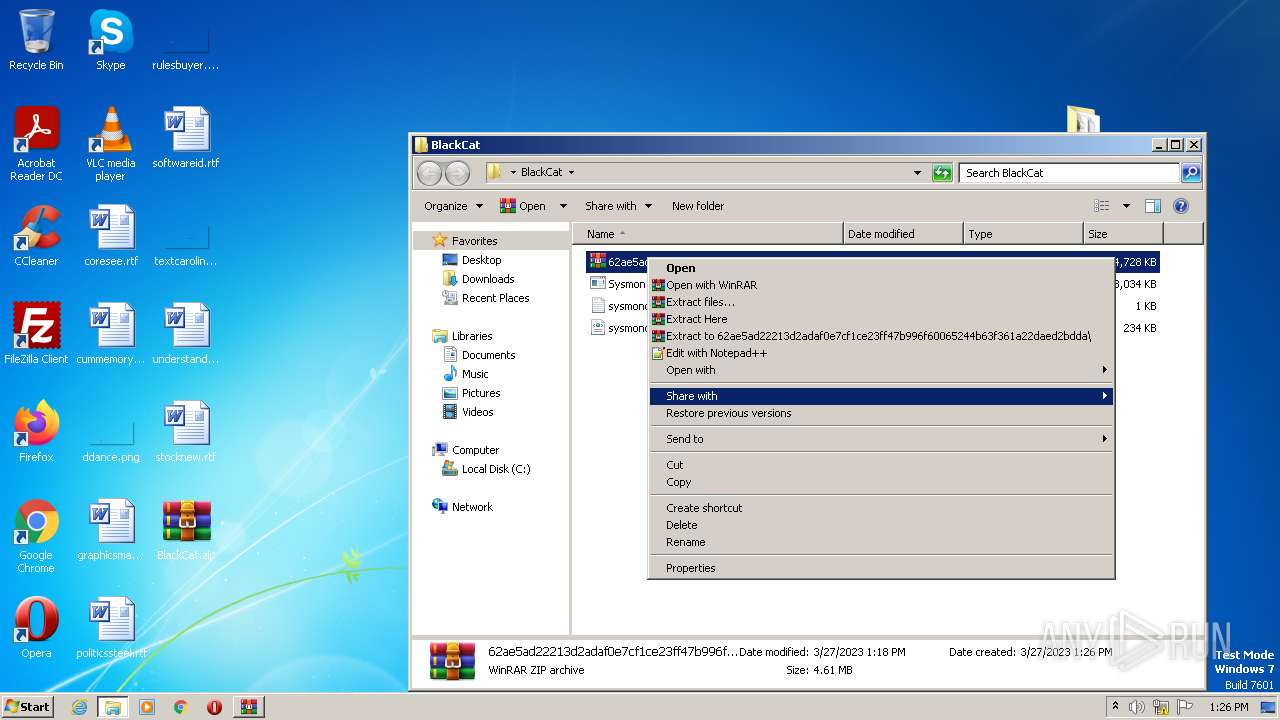Image resolution: width=1280 pixels, height=720 pixels.
Task: Select Share with in context menu
Action: 881,396
